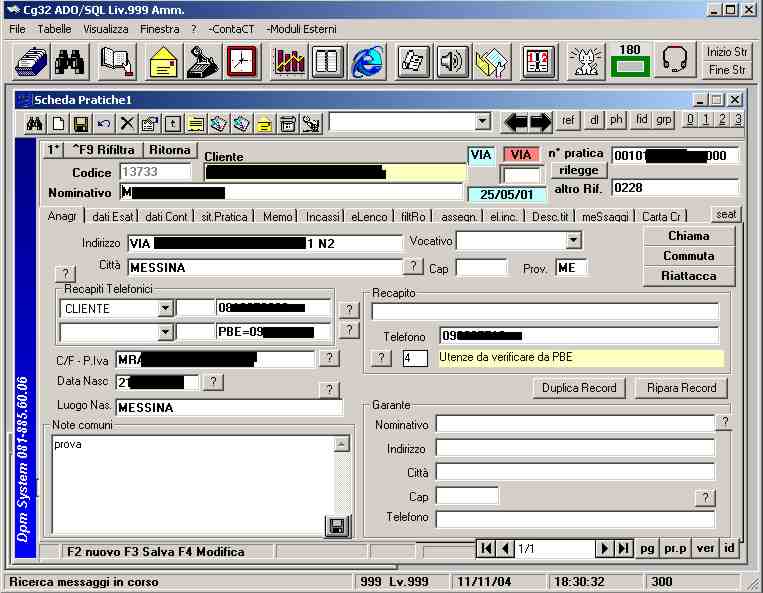Screen dimensions: 763x593
Task: Click the speaker audio icon
Action: [x=452, y=61]
